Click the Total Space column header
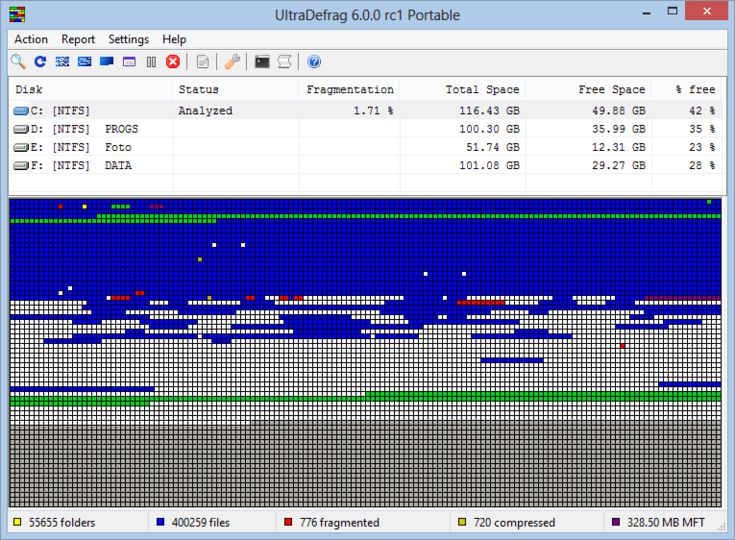 pos(463,89)
